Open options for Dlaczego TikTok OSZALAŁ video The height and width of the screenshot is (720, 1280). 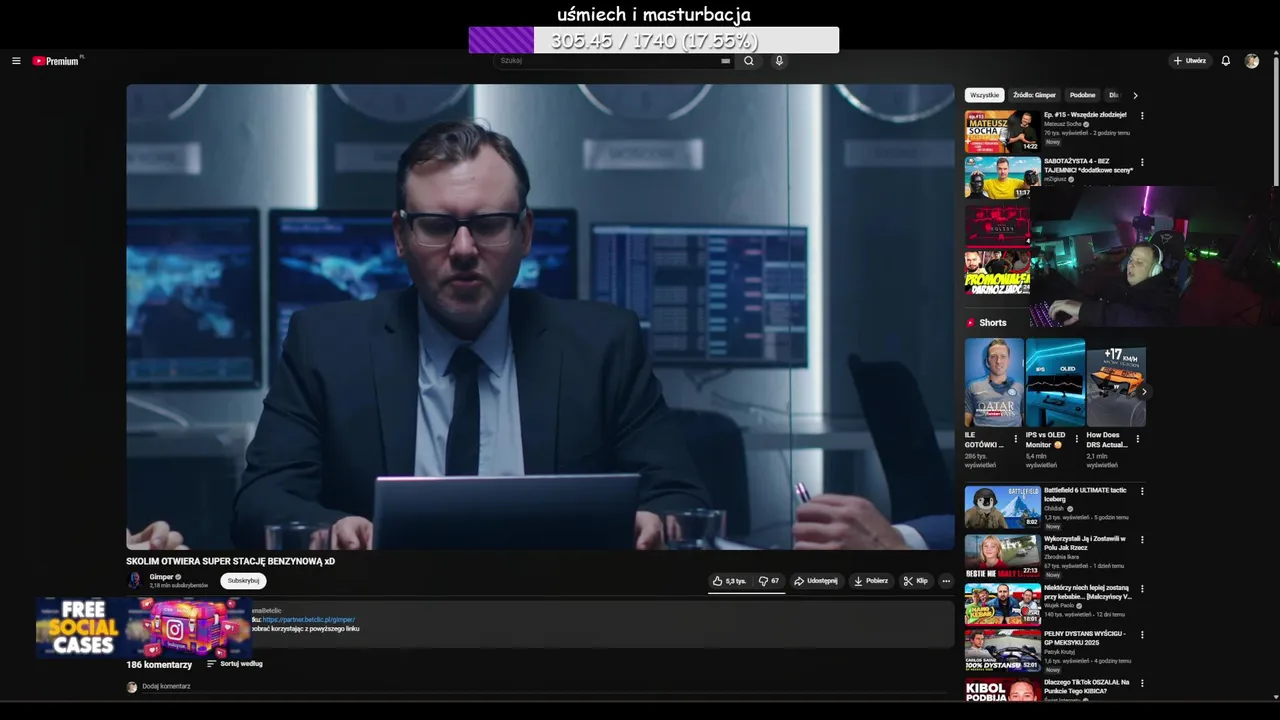pos(1142,684)
